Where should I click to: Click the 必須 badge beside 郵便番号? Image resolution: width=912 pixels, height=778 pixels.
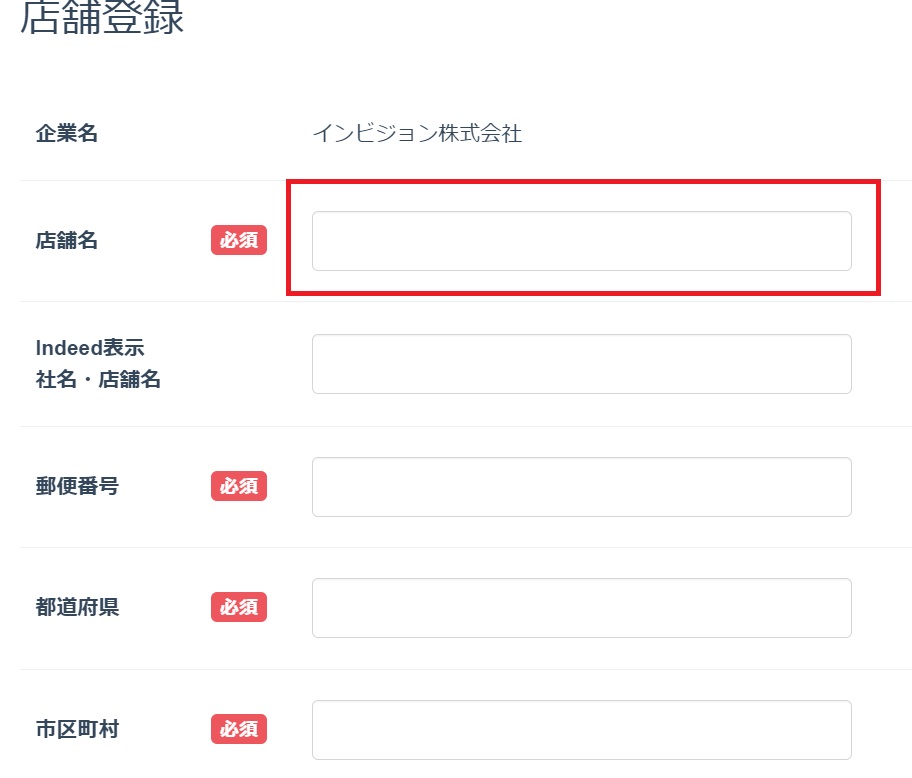239,487
